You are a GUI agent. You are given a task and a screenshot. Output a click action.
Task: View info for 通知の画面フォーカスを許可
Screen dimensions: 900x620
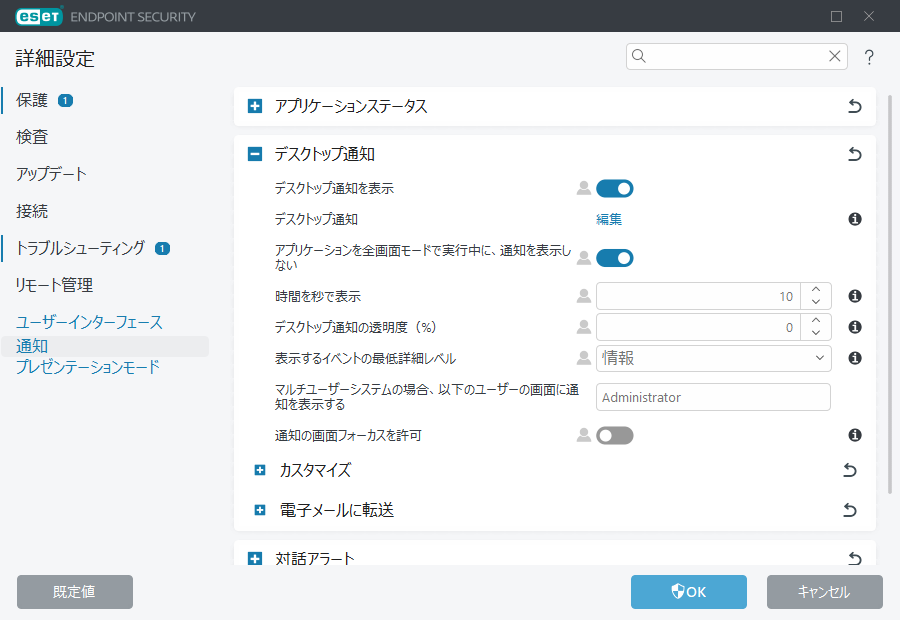click(854, 434)
